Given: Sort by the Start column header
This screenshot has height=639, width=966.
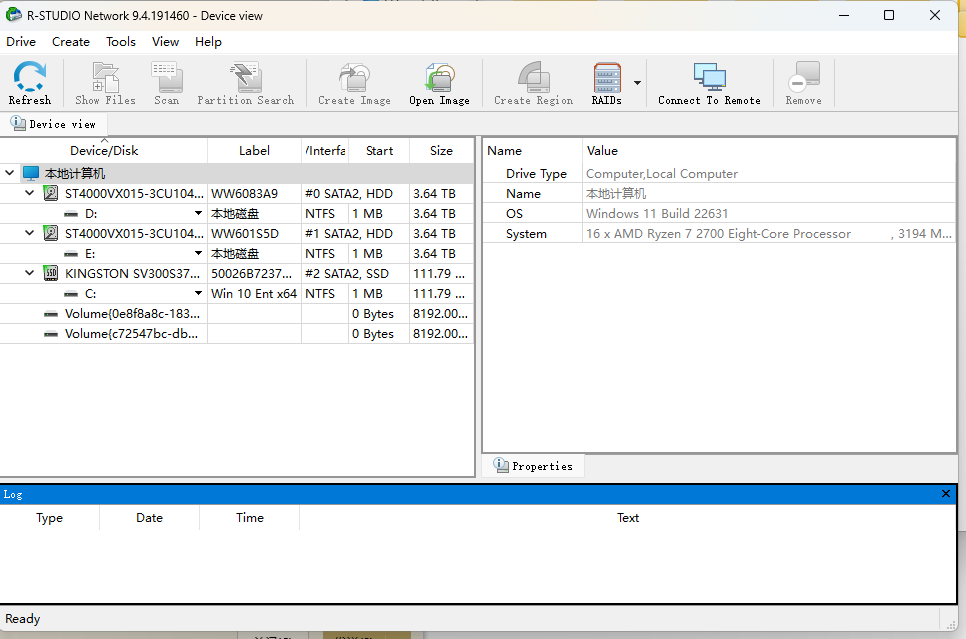Looking at the screenshot, I should 379,150.
